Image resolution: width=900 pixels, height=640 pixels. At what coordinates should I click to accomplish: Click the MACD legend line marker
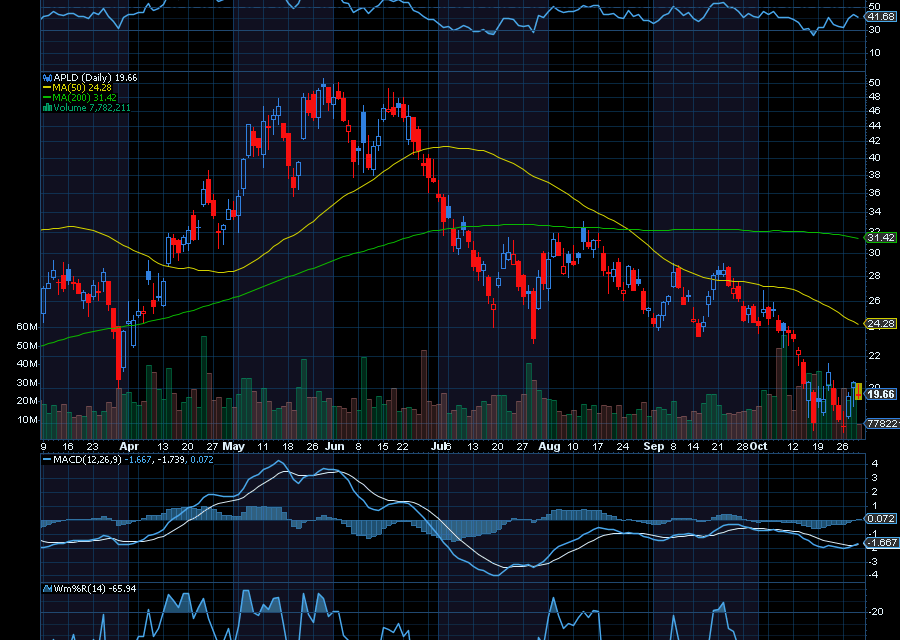(47, 460)
